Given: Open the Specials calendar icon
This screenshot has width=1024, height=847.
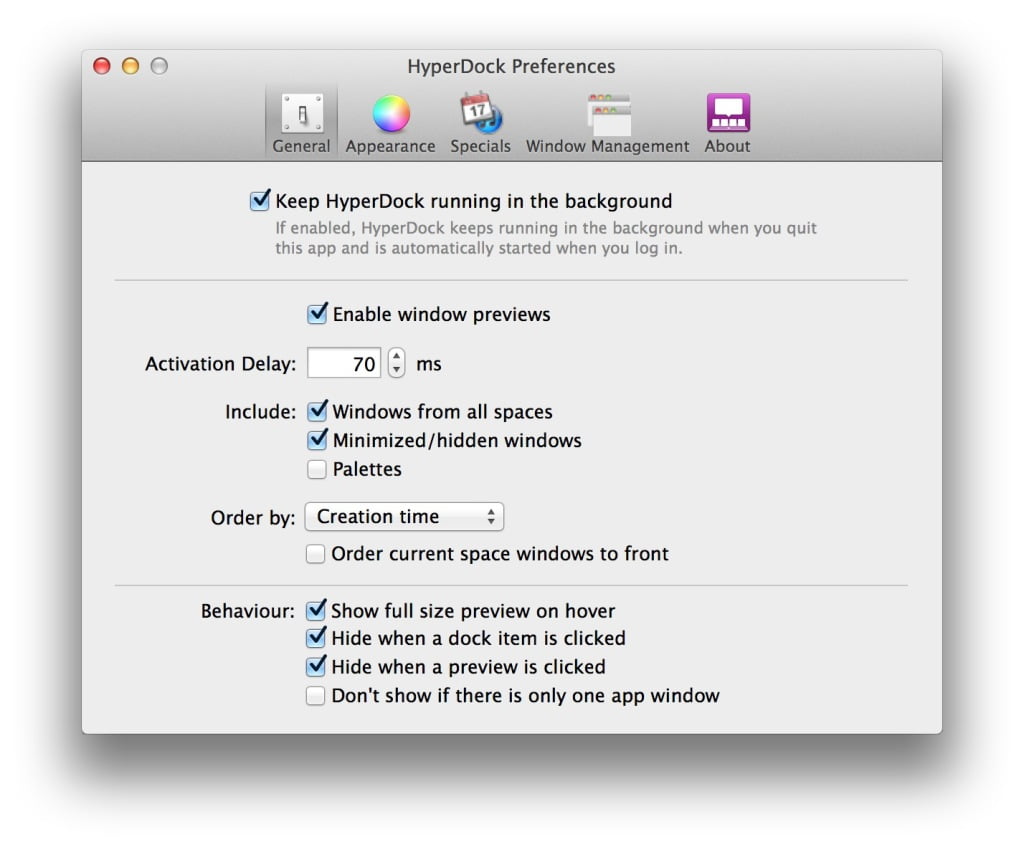Looking at the screenshot, I should click(481, 112).
